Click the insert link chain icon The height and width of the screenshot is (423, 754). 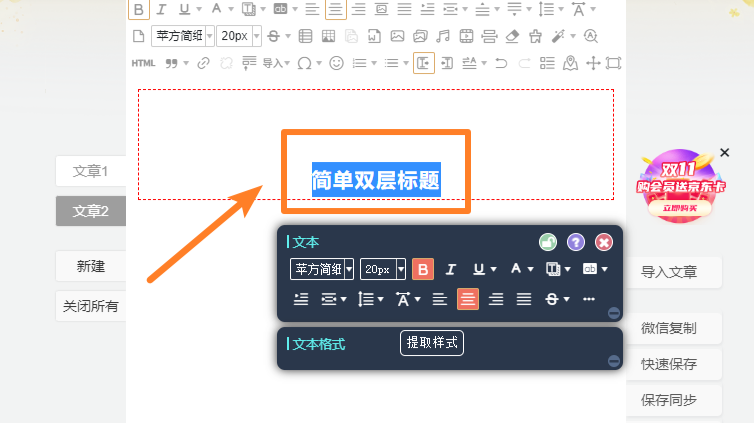[x=203, y=63]
